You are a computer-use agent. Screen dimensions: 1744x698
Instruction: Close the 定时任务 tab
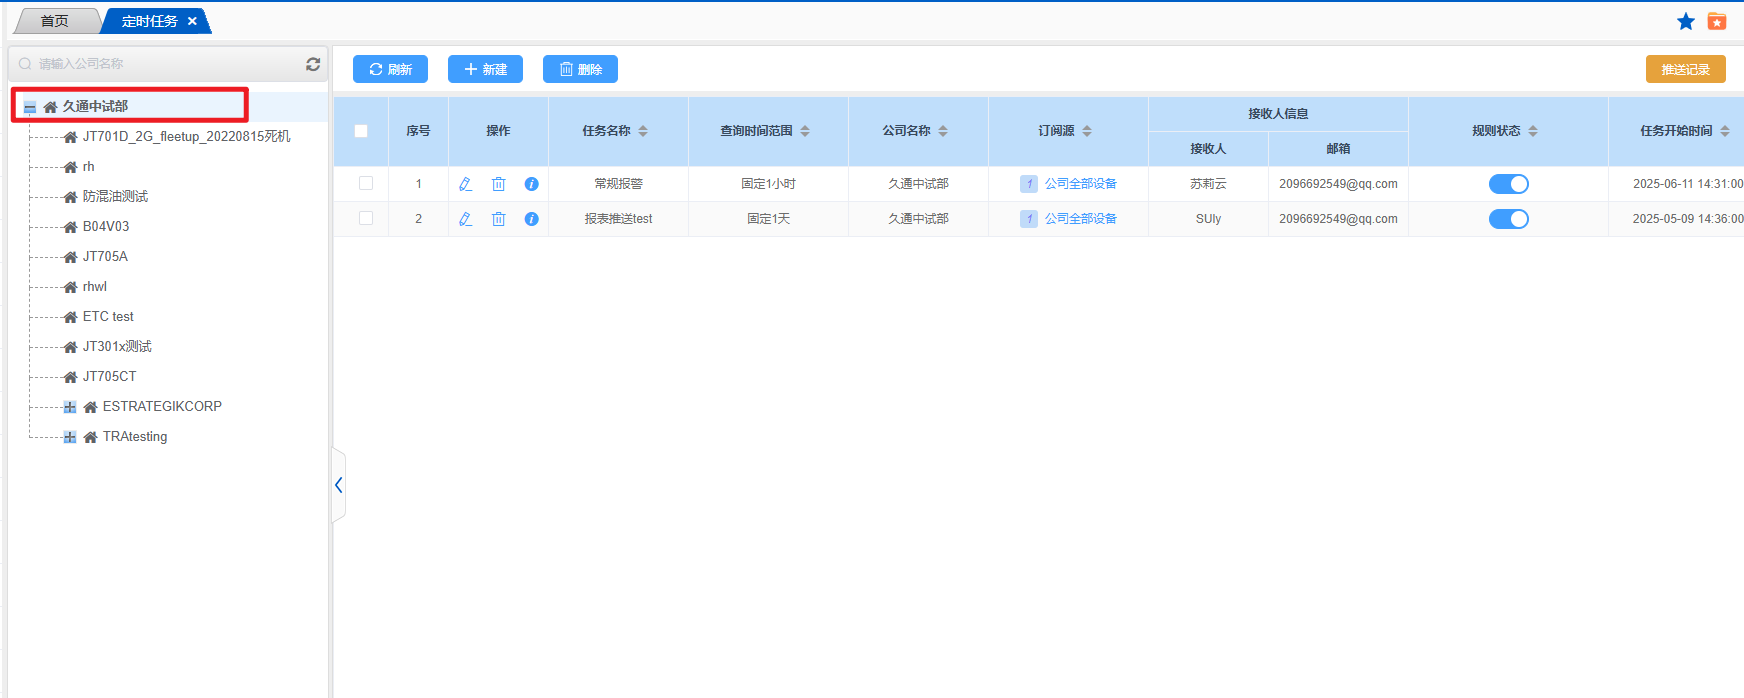coord(192,21)
